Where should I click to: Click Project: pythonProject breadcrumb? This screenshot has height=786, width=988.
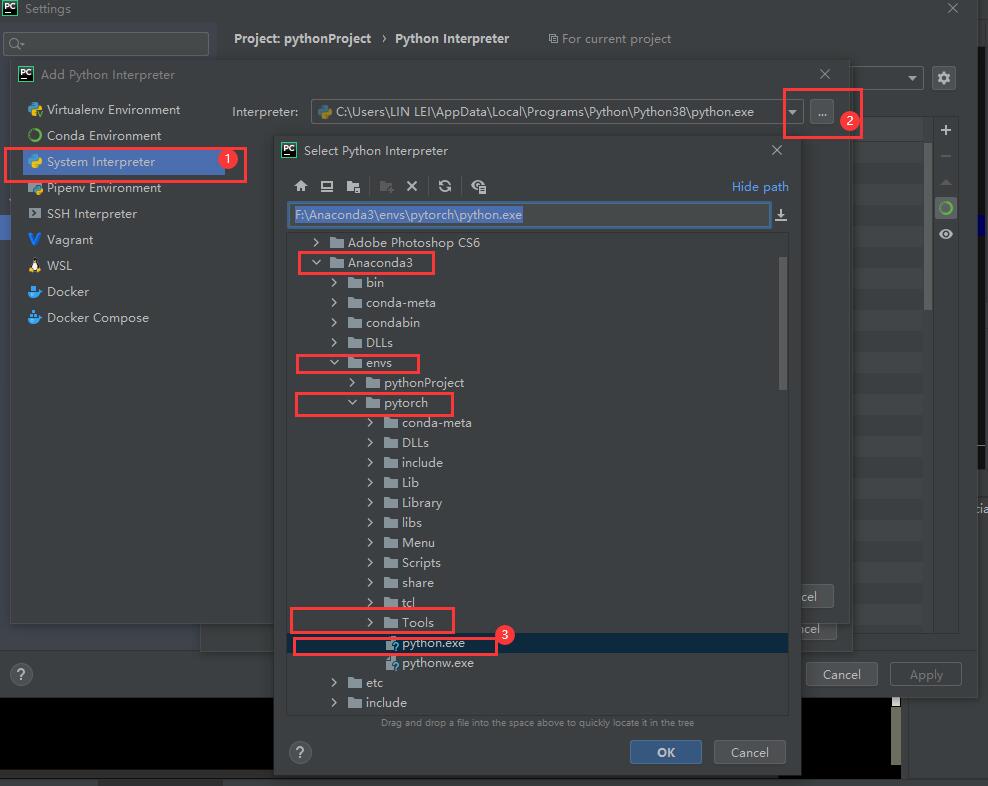coord(302,38)
